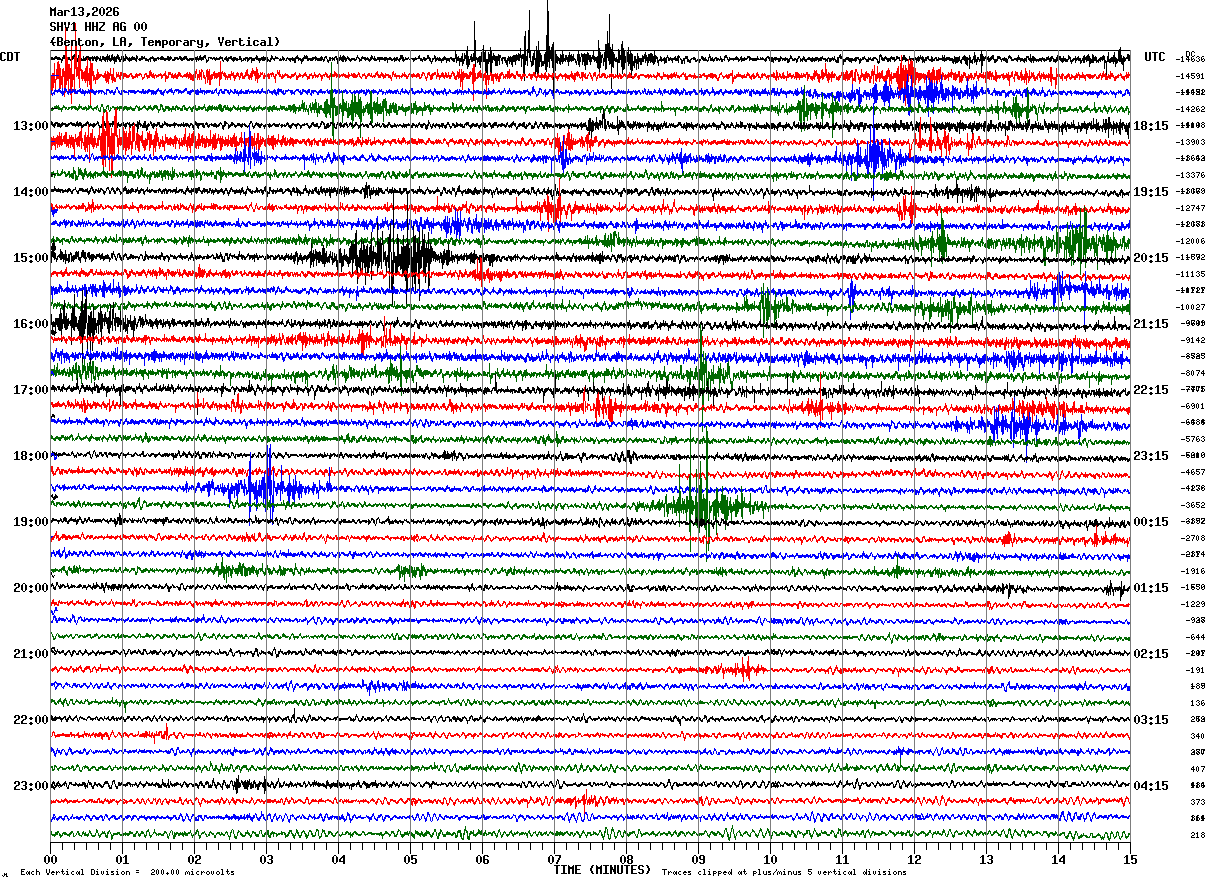1210x886 pixels.
Task: Click the date text Mar13,2026
Action: coord(84,12)
